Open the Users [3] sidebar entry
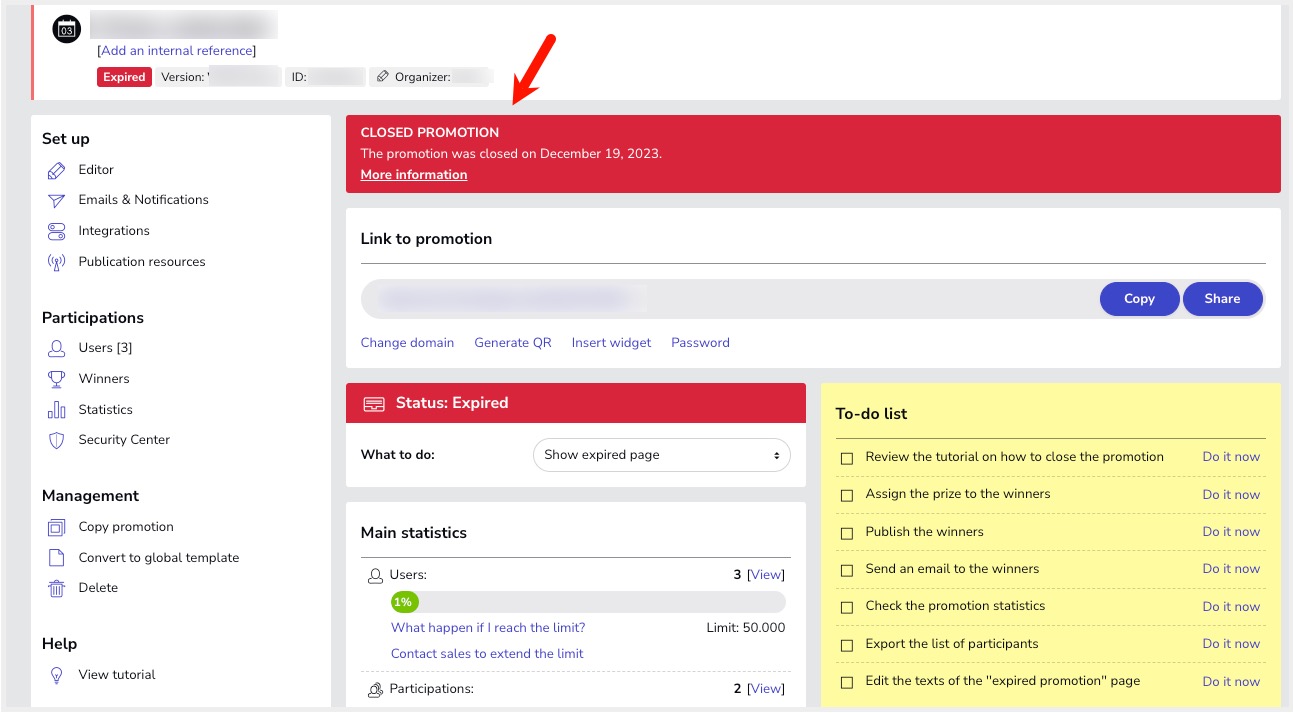Screen dimensions: 1293x713 (x=105, y=348)
